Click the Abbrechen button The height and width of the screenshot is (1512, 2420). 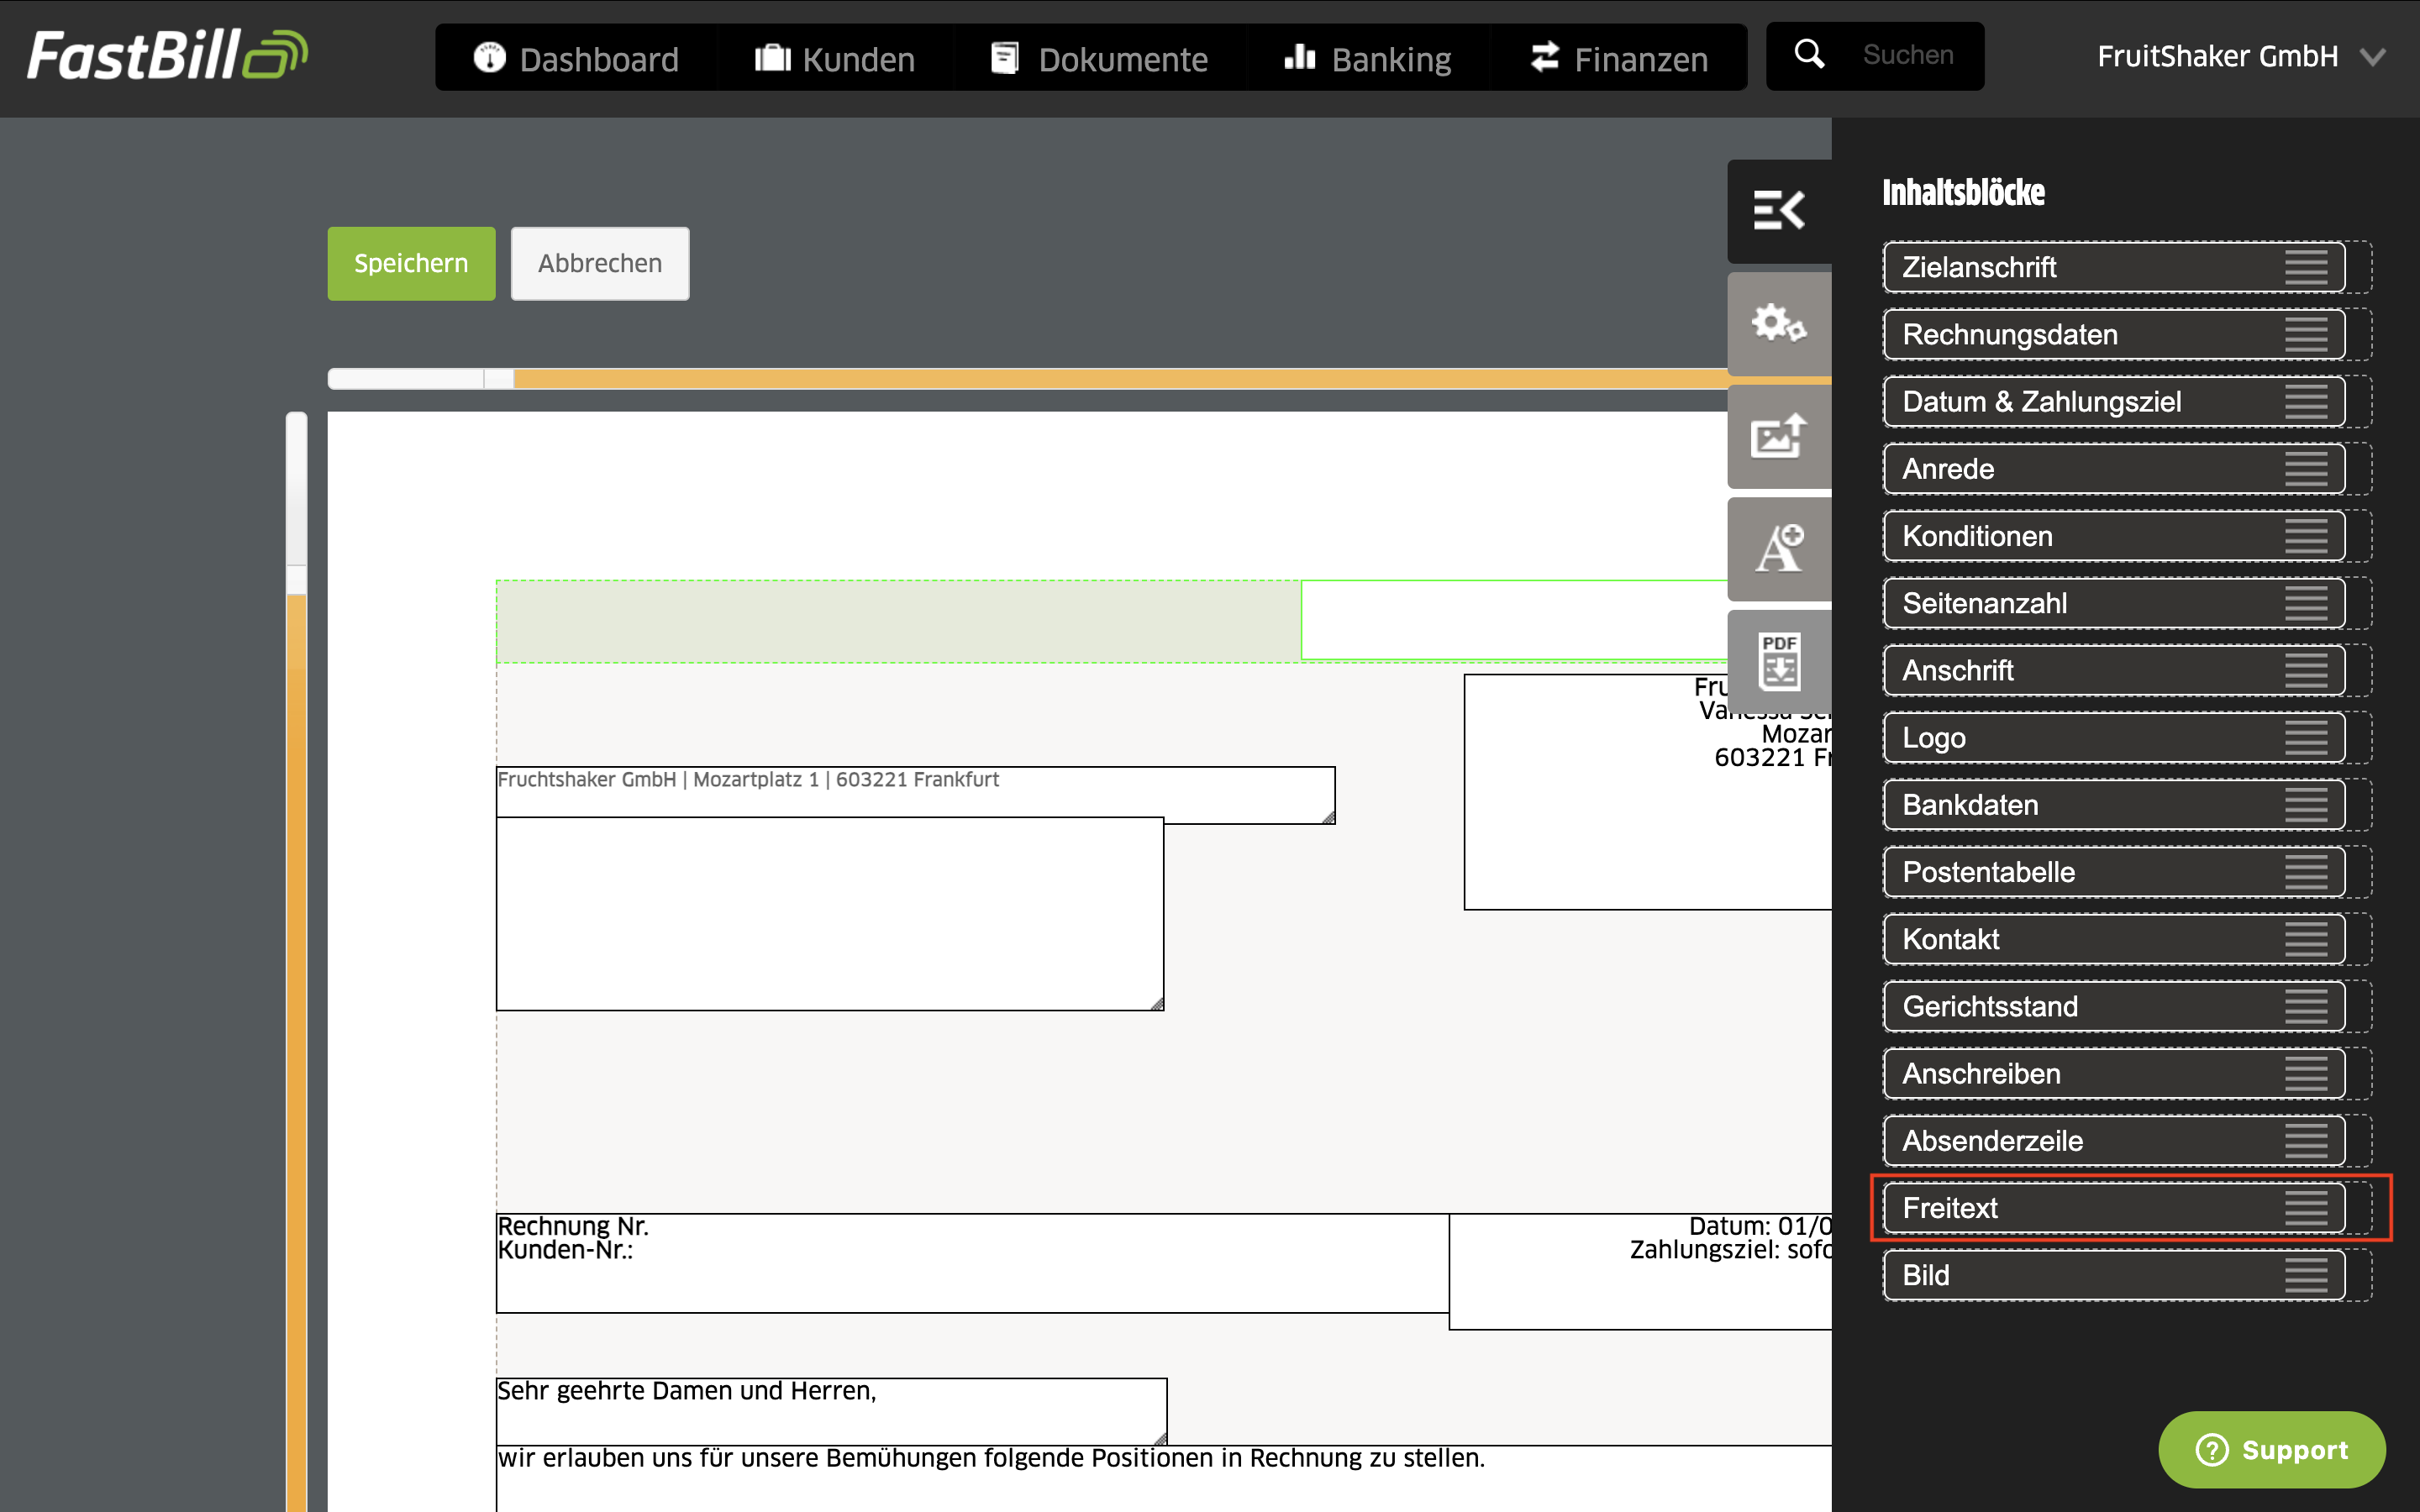click(600, 263)
